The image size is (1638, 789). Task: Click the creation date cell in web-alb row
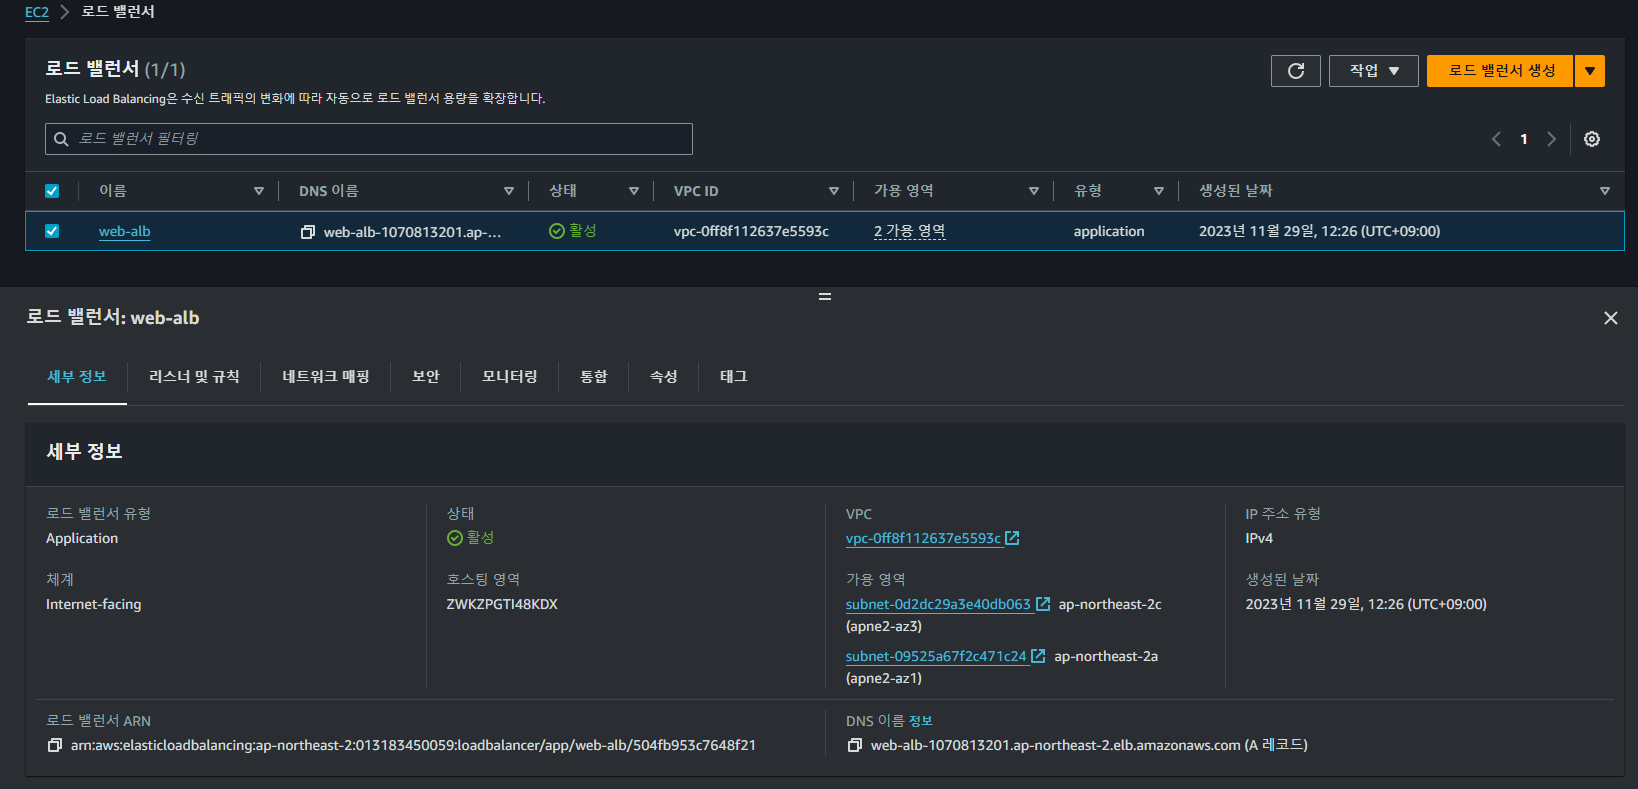[1320, 231]
